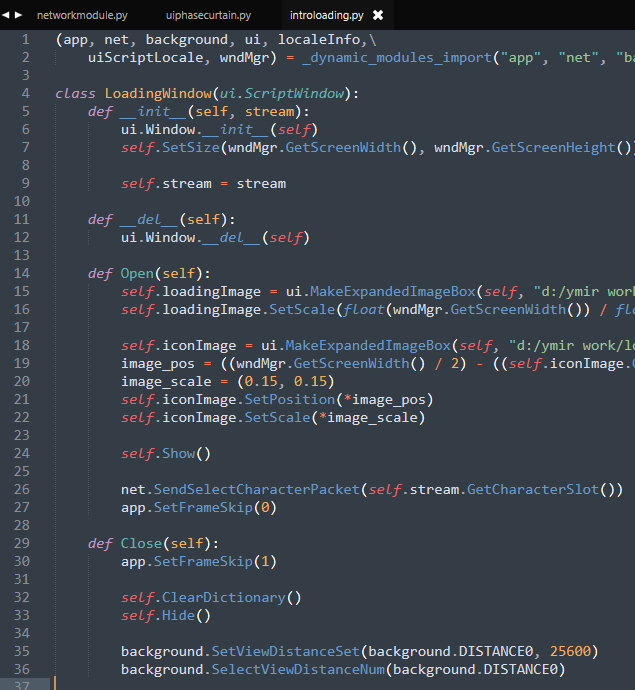
Task: Click SetFrameSkip(0) call
Action: click(215, 507)
